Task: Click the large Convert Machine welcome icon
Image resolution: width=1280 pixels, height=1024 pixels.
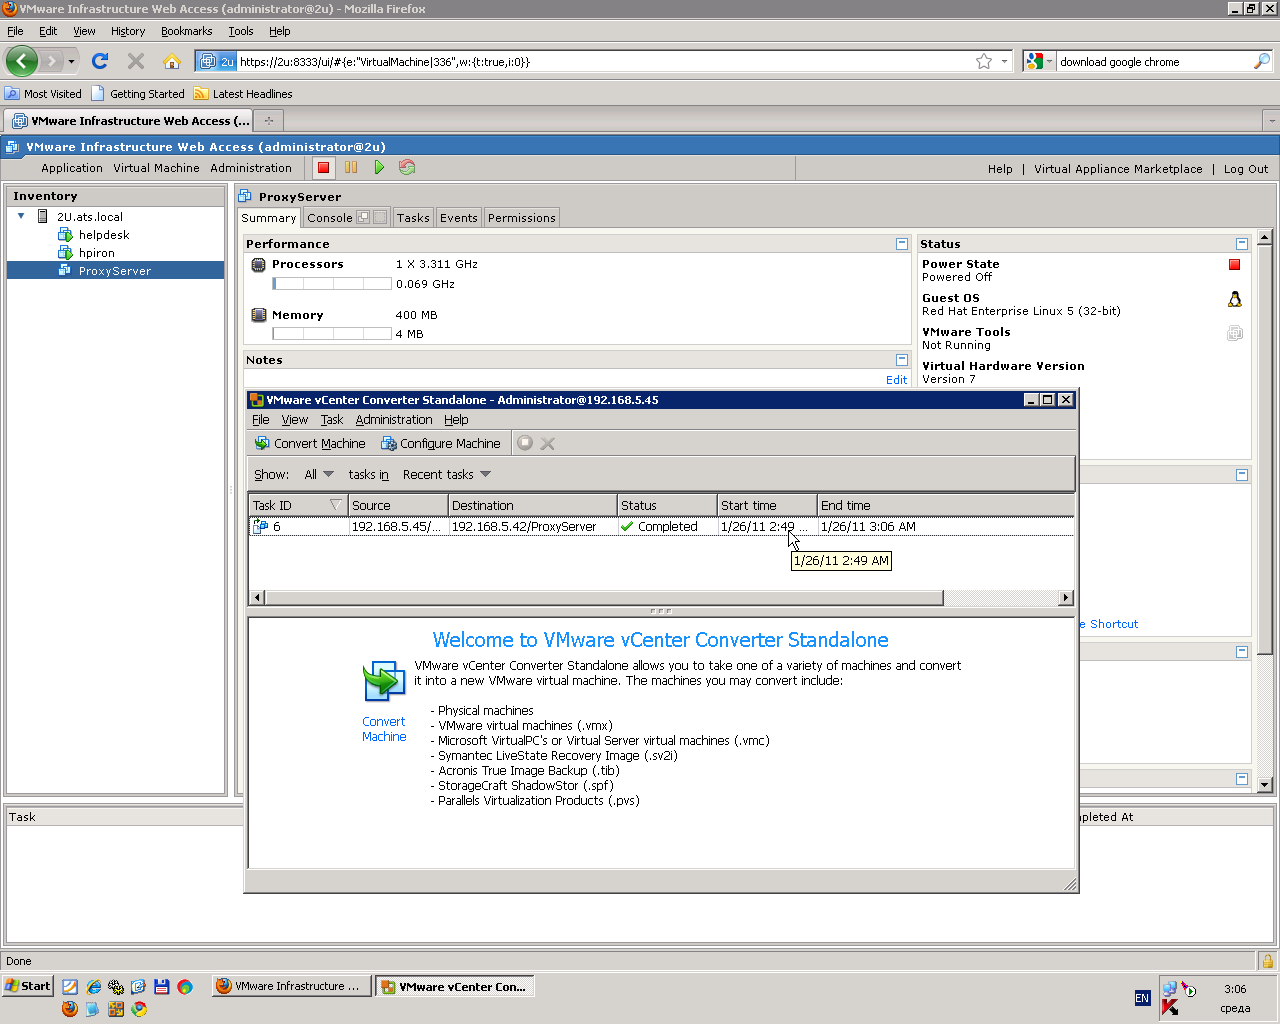Action: pyautogui.click(x=384, y=682)
